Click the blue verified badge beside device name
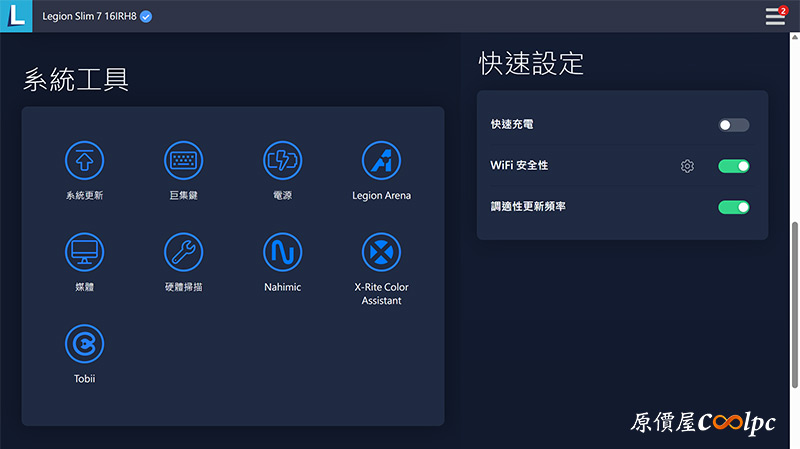800x449 pixels. (147, 16)
